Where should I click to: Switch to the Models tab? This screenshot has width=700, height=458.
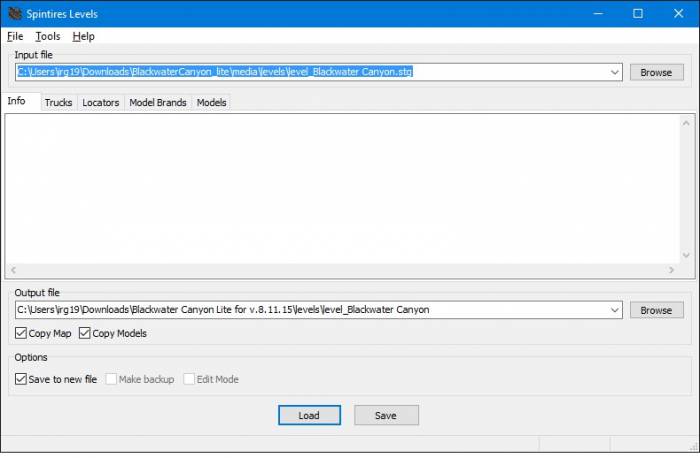212,103
